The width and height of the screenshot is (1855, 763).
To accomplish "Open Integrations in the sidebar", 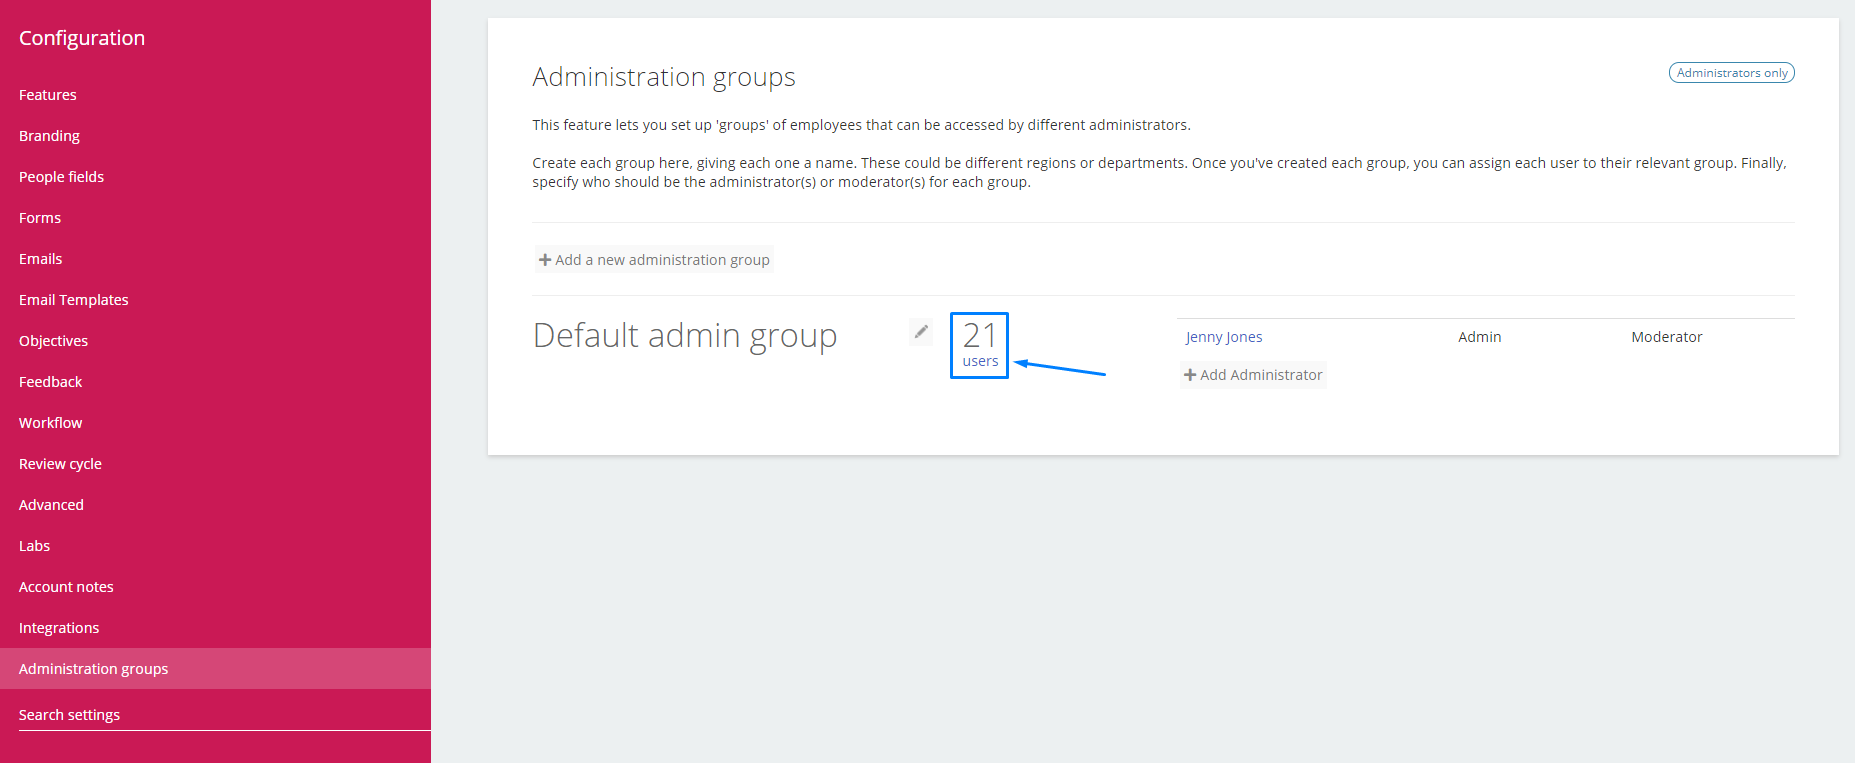I will pyautogui.click(x=59, y=628).
